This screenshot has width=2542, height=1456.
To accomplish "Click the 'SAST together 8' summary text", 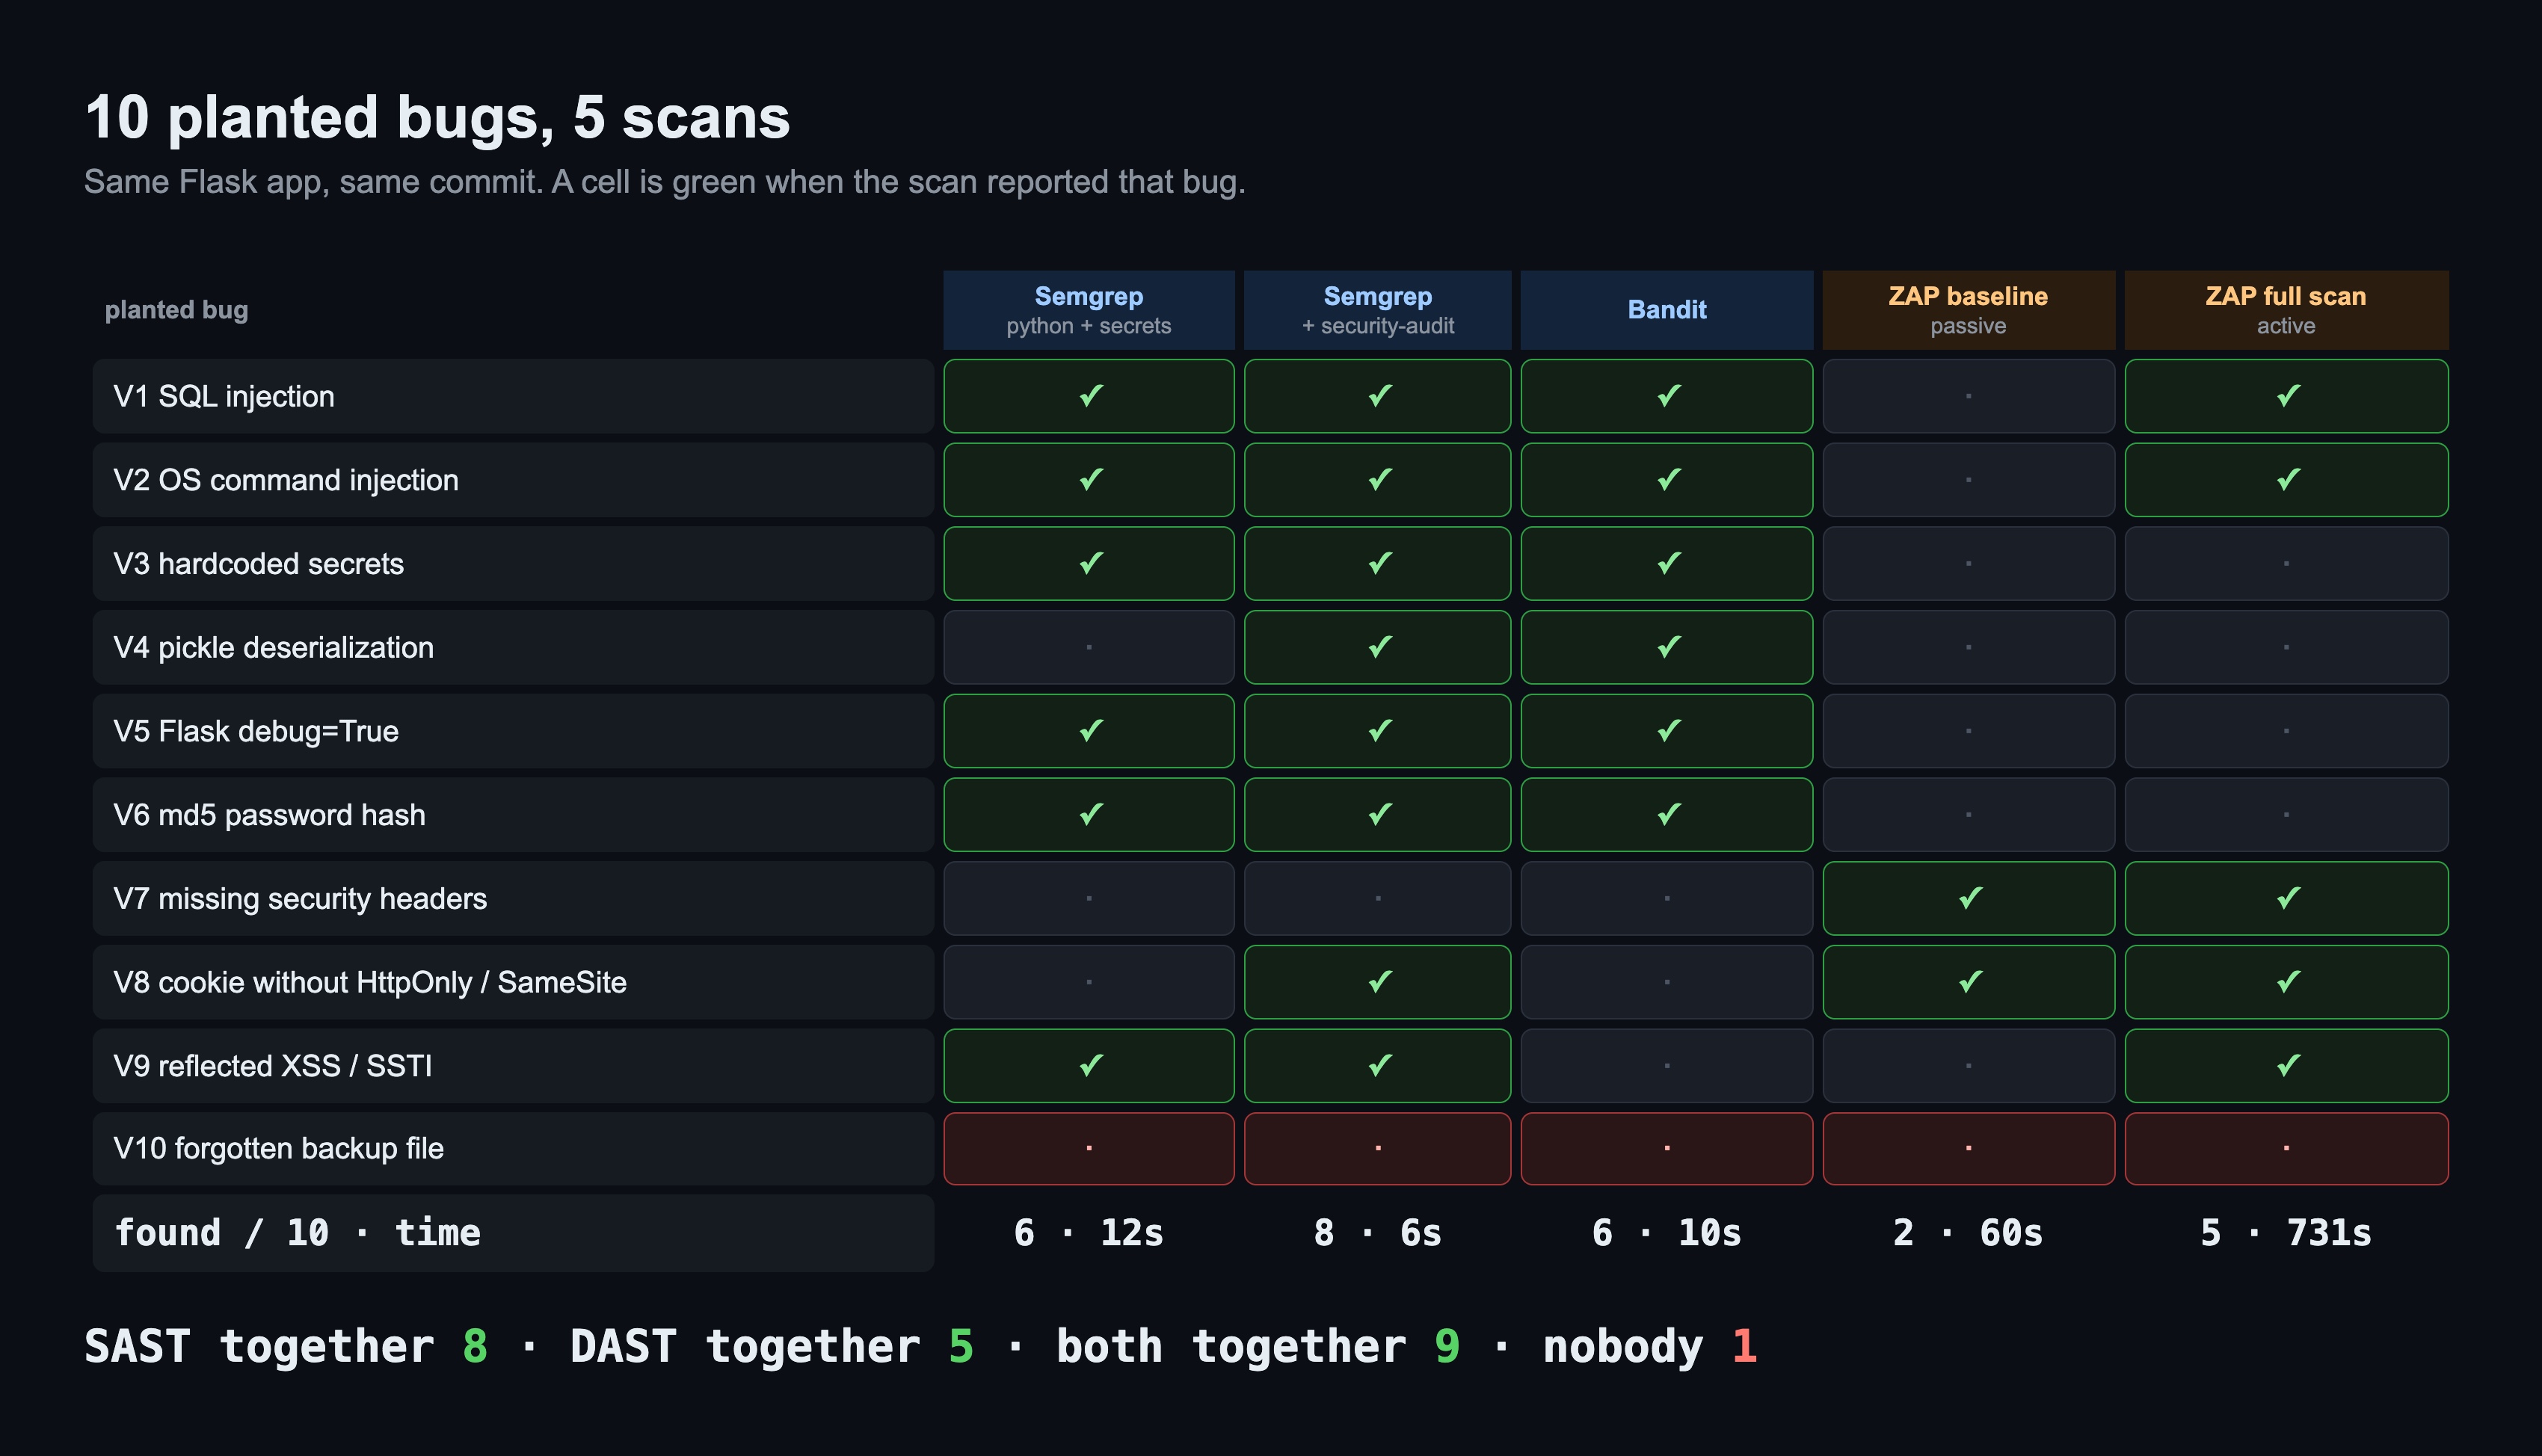I will (286, 1346).
